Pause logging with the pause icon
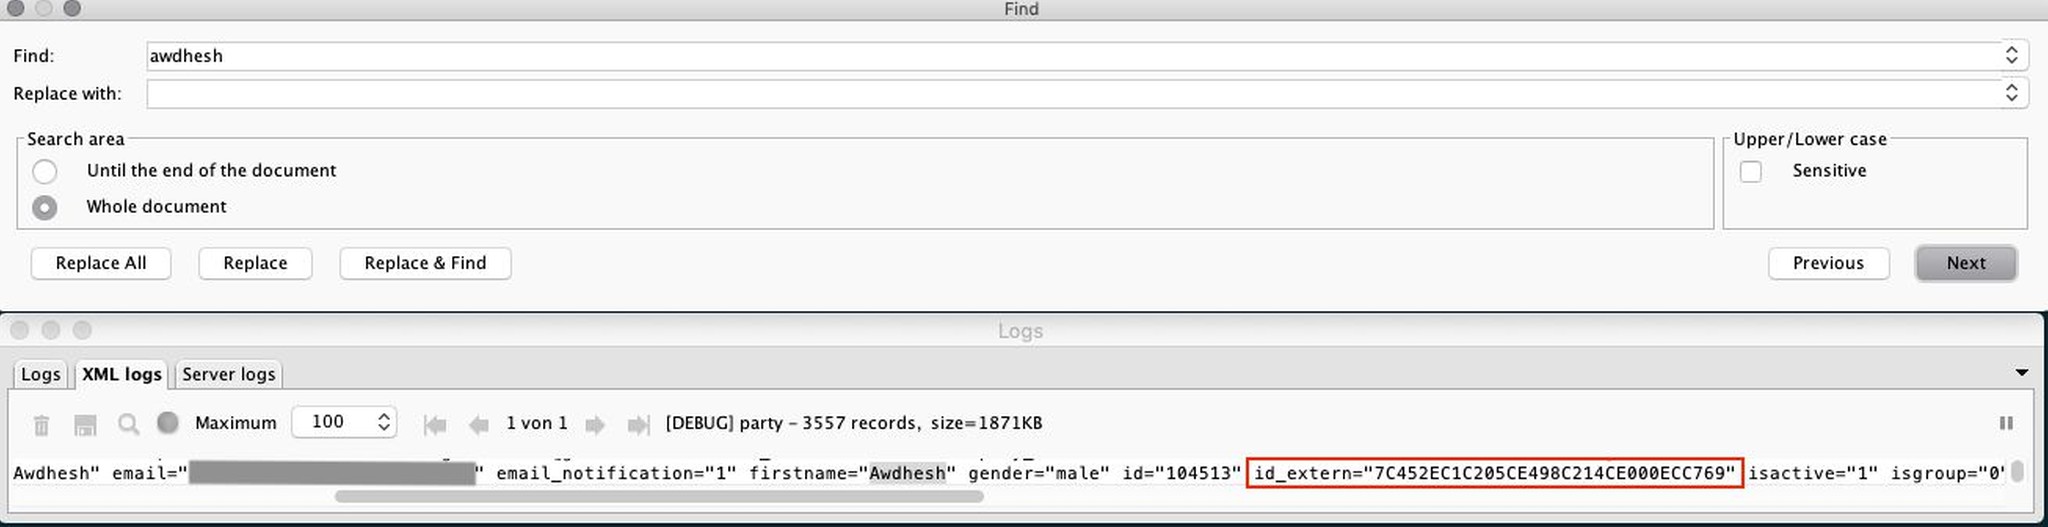This screenshot has width=2048, height=527. pyautogui.click(x=2006, y=423)
